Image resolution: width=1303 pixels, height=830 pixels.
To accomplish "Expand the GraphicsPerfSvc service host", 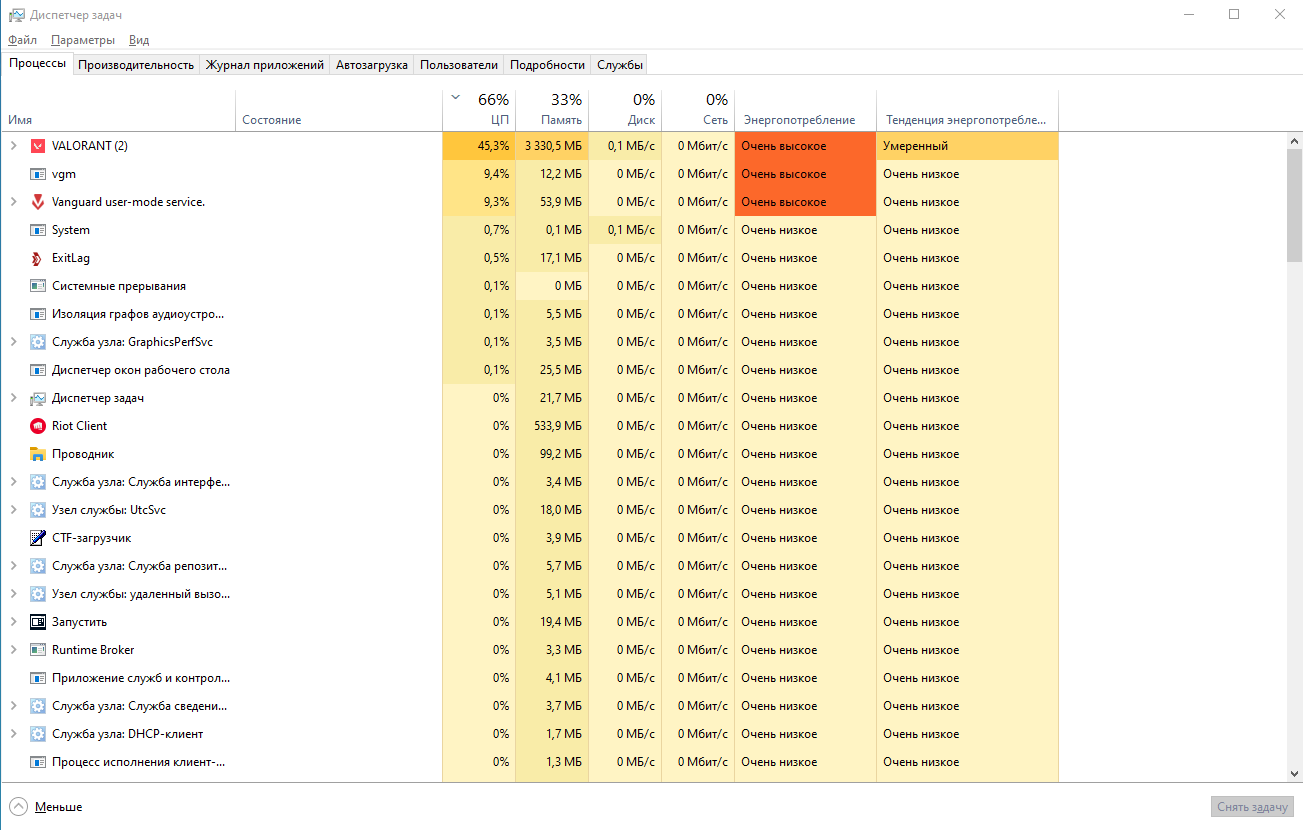I will [x=13, y=342].
